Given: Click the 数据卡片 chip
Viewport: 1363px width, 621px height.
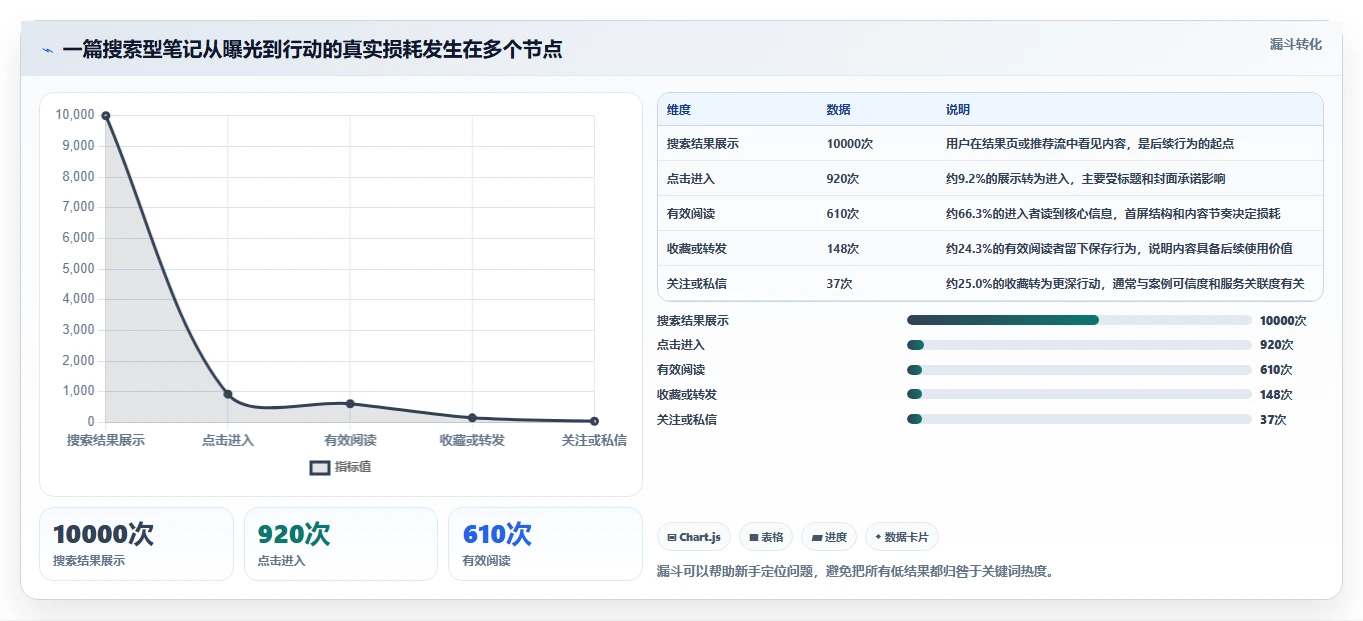Looking at the screenshot, I should click(902, 537).
